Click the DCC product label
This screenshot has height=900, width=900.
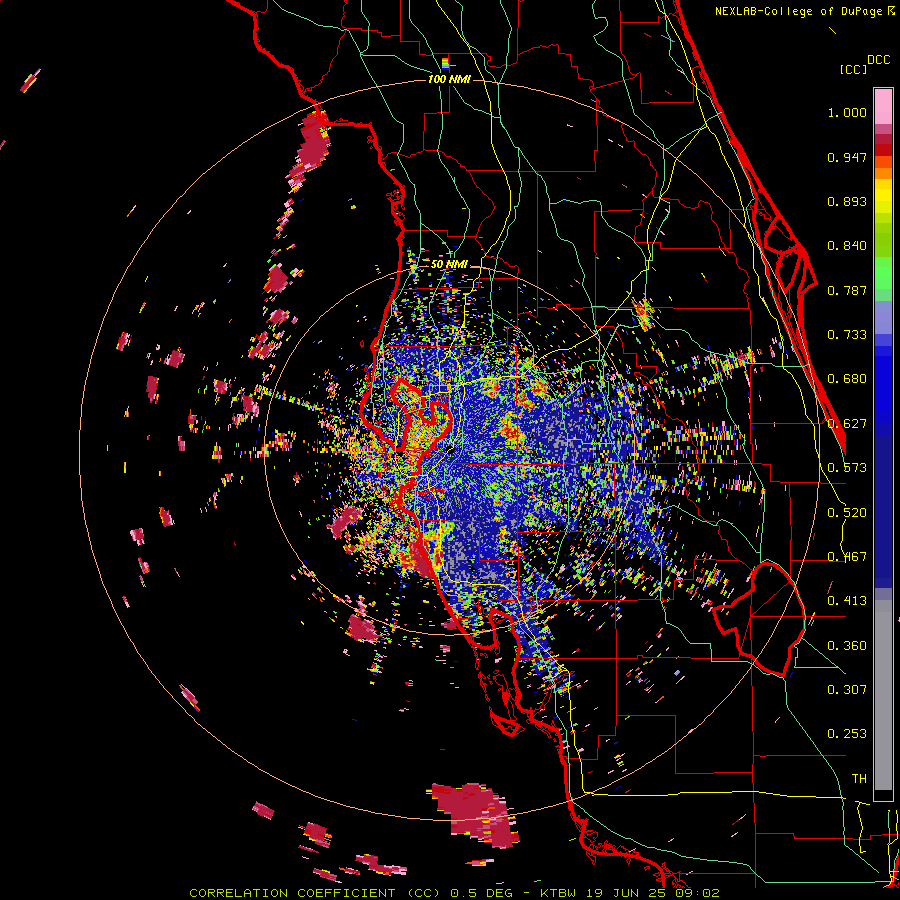pos(879,60)
